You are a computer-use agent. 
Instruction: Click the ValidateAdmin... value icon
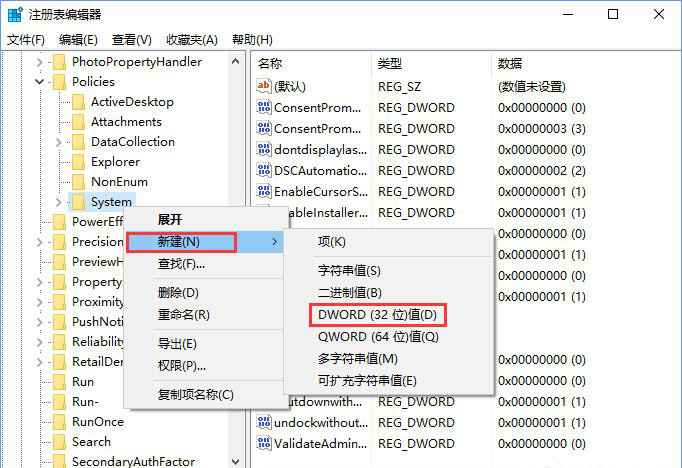[264, 444]
